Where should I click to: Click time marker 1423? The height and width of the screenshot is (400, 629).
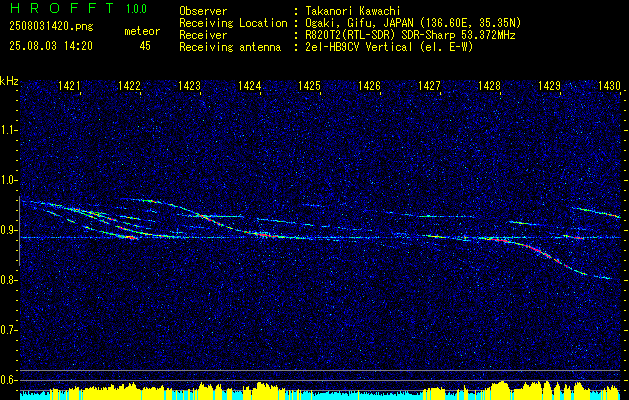point(189,85)
